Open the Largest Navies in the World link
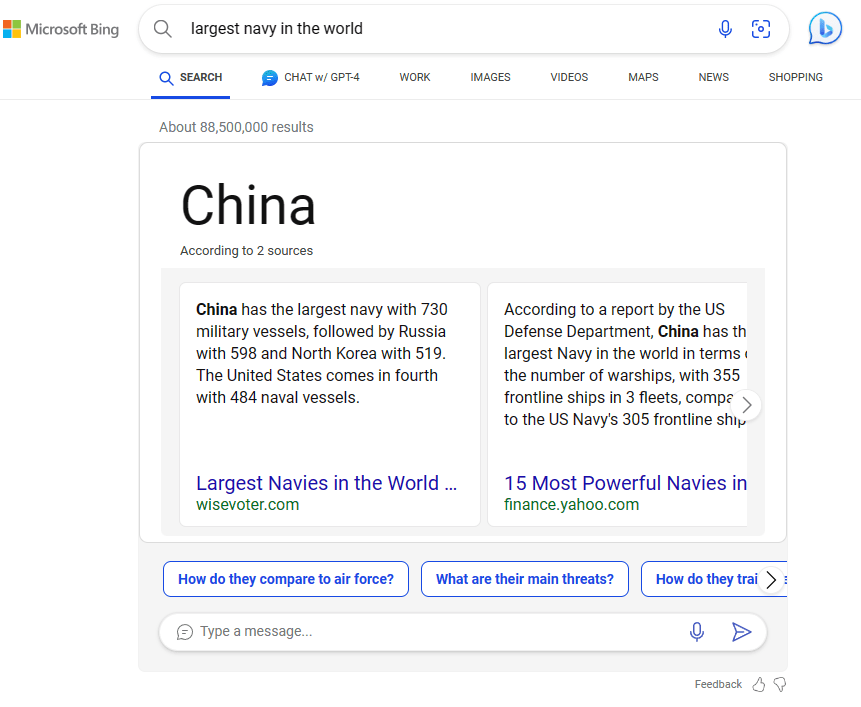The image size is (861, 707). click(326, 483)
